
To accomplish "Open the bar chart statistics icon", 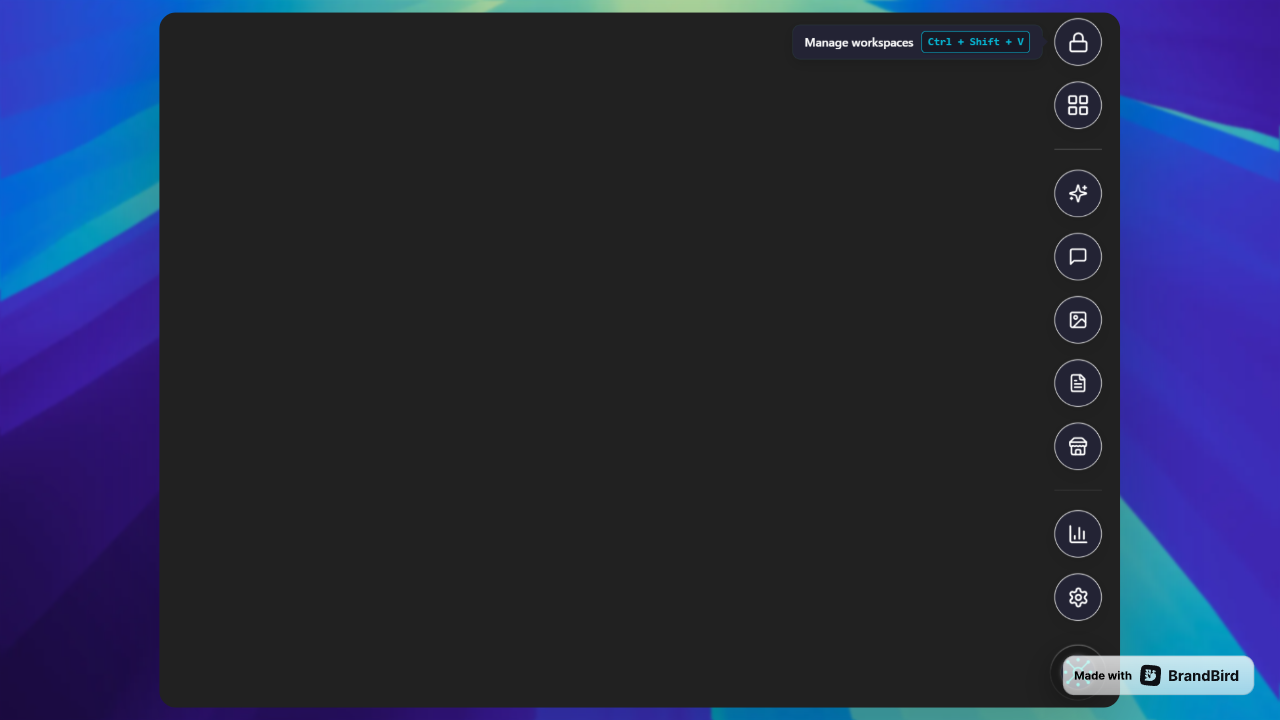I will [1077, 533].
